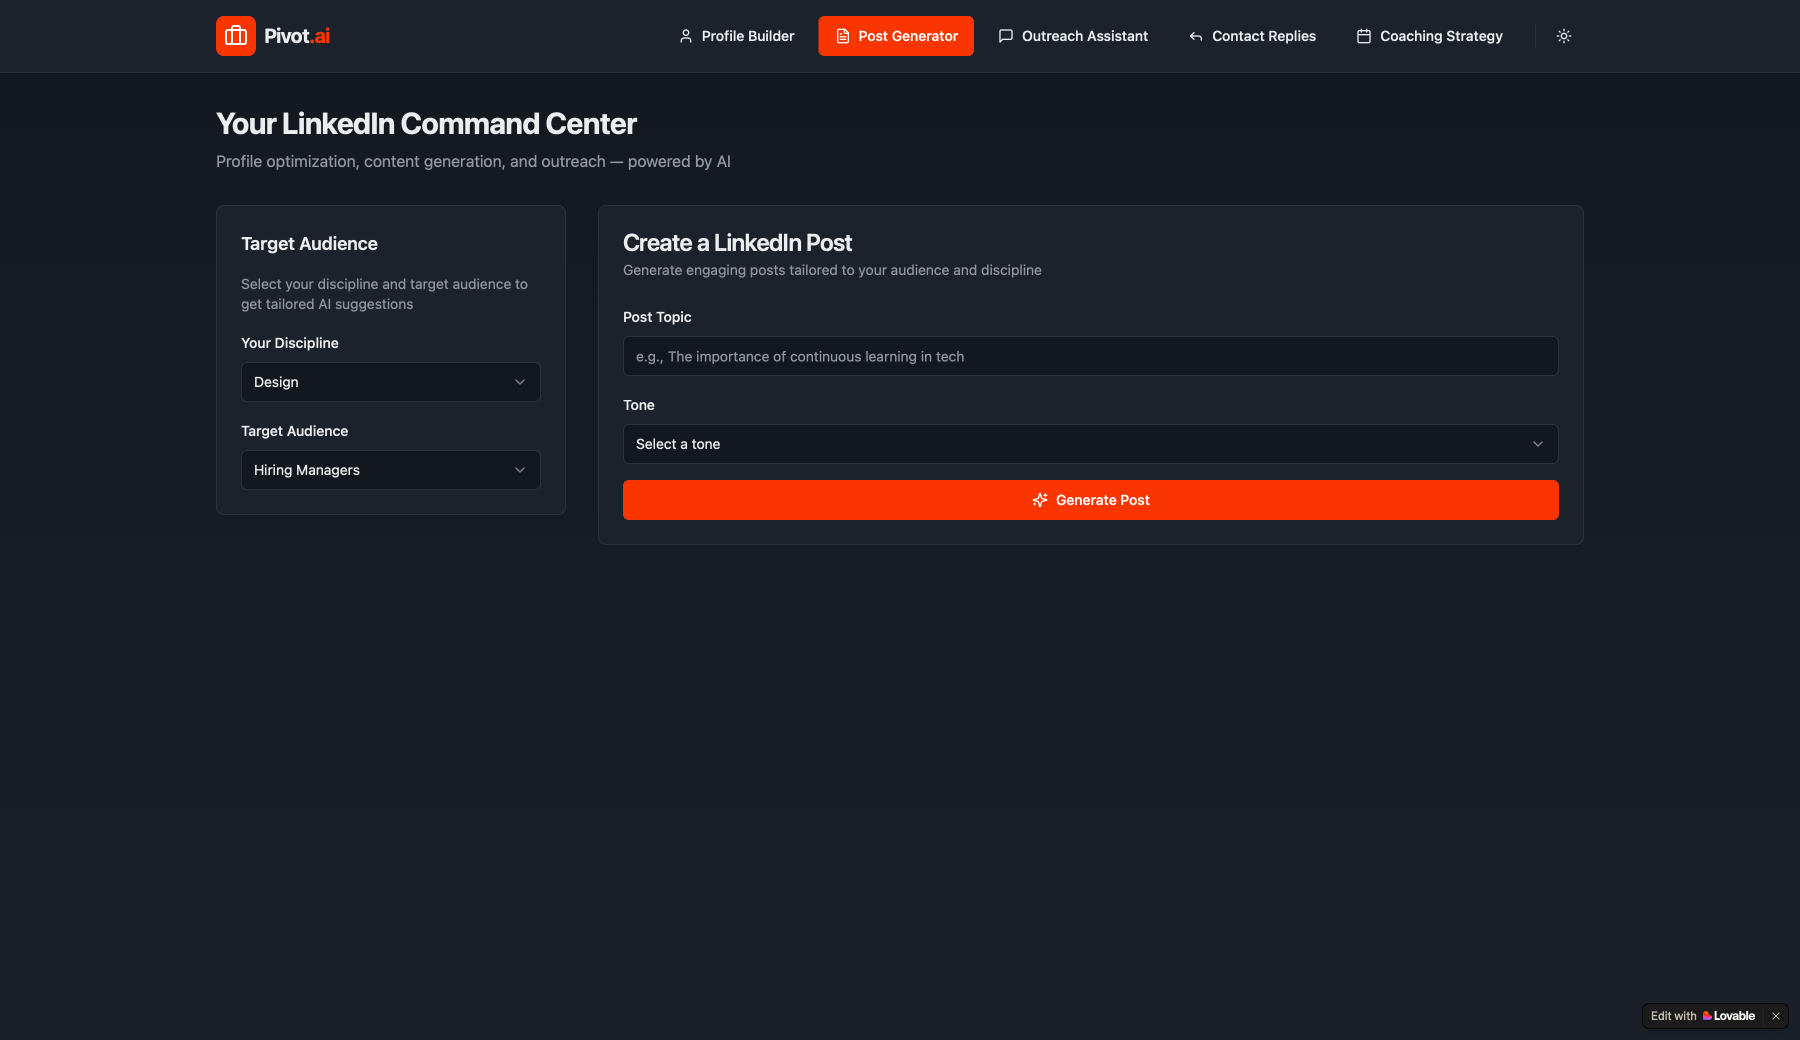The height and width of the screenshot is (1040, 1800).
Task: Focus the Post Topic input field
Action: (1090, 356)
